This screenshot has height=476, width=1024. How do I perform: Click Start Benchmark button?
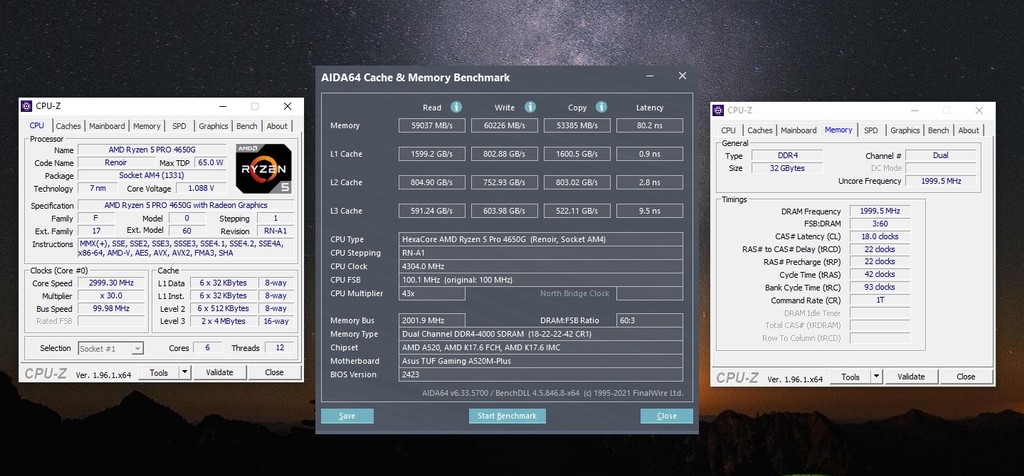click(507, 416)
